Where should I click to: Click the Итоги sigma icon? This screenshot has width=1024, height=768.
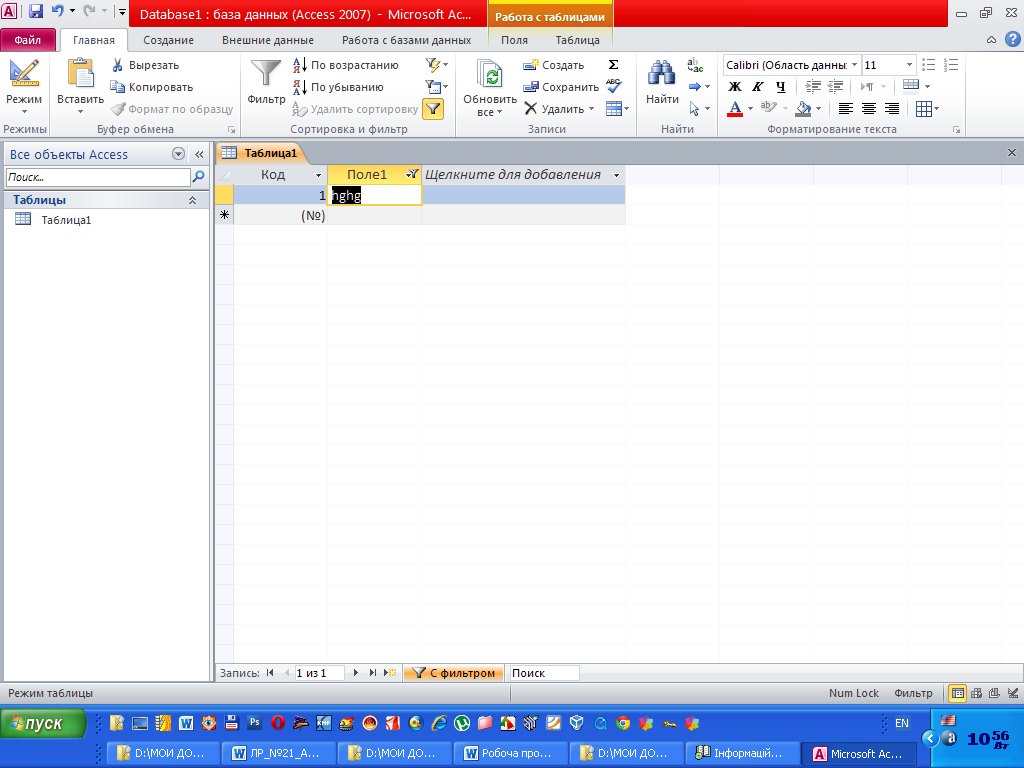click(x=613, y=65)
